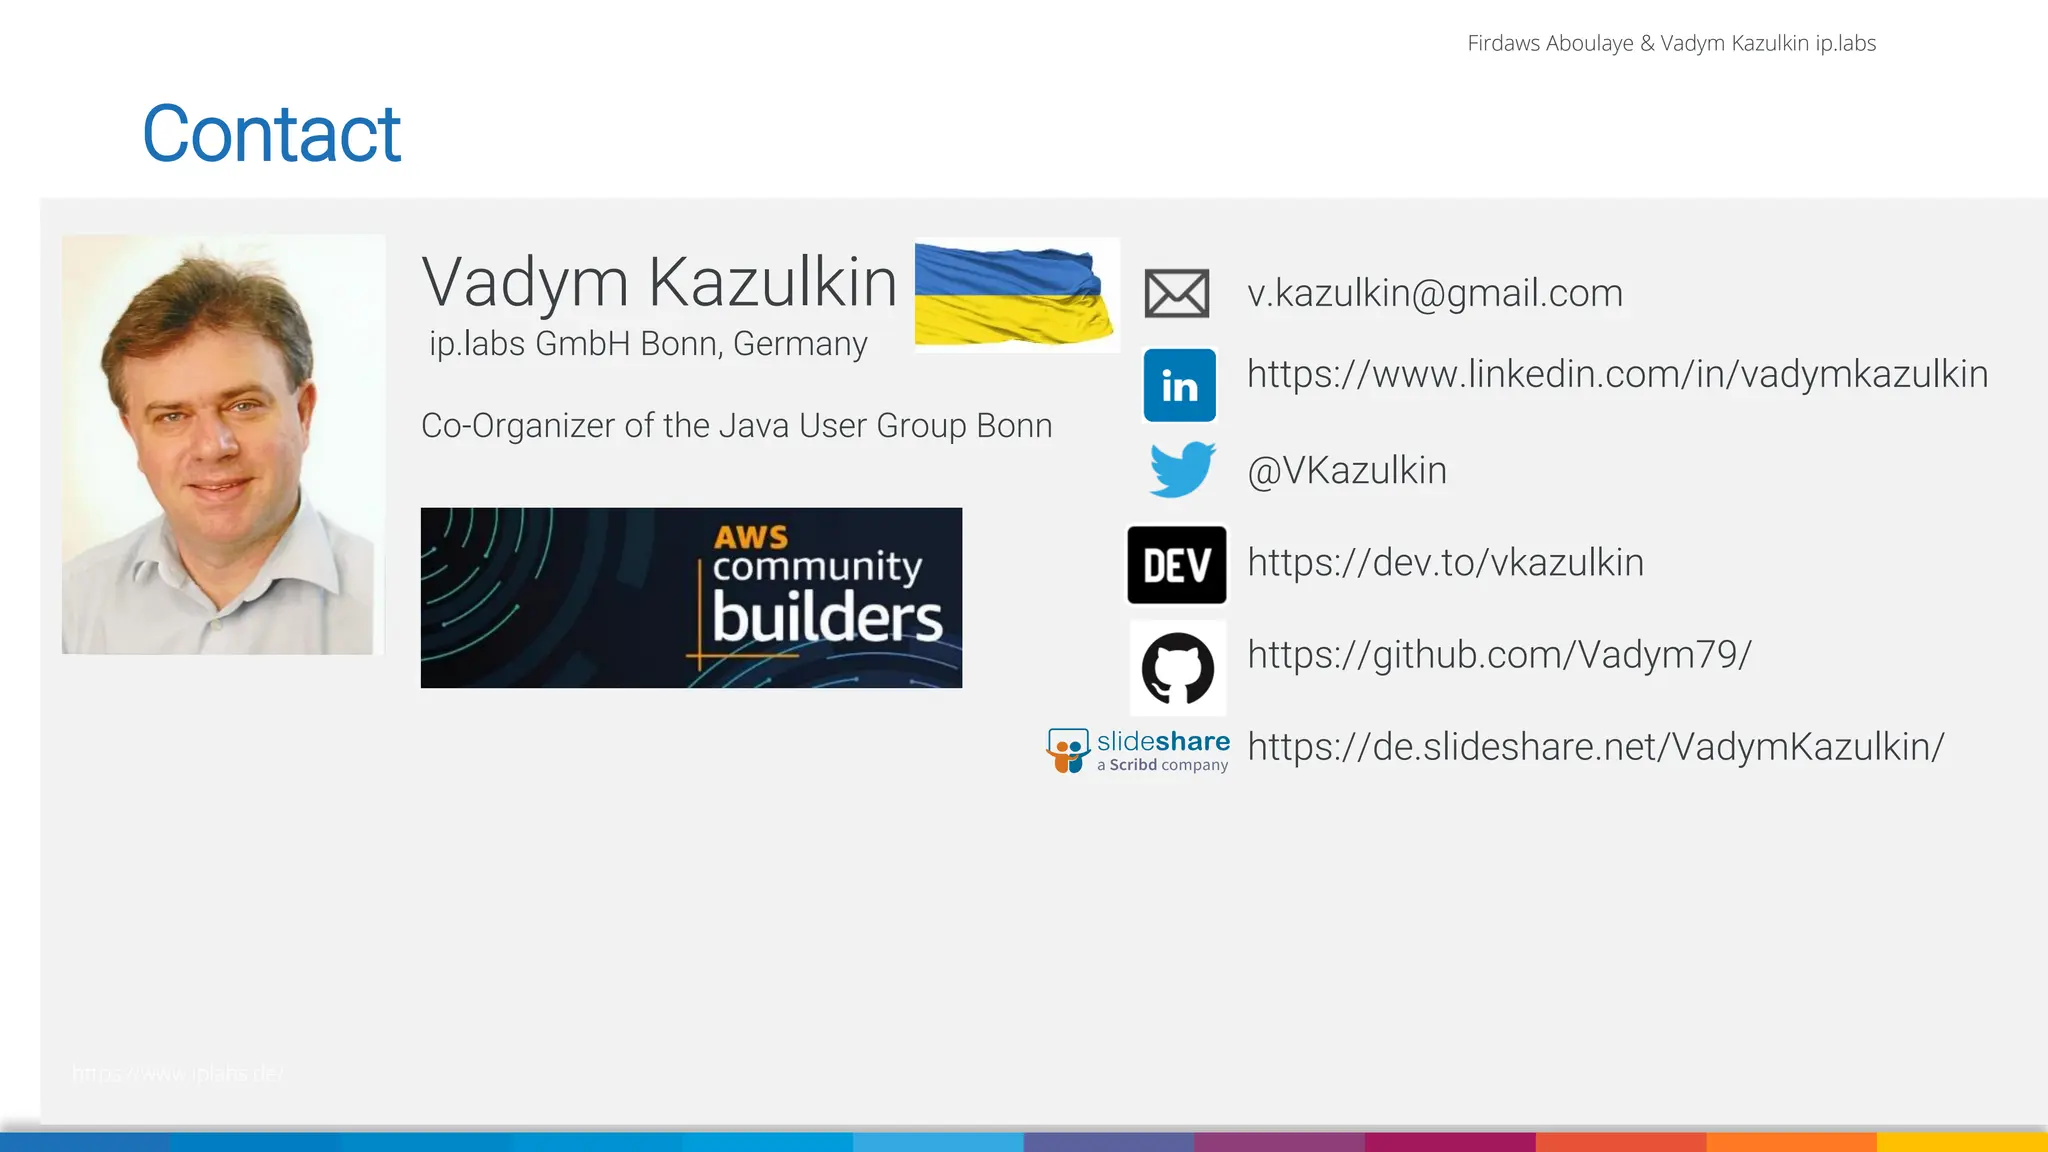Click the DEV community logo icon

click(x=1177, y=565)
